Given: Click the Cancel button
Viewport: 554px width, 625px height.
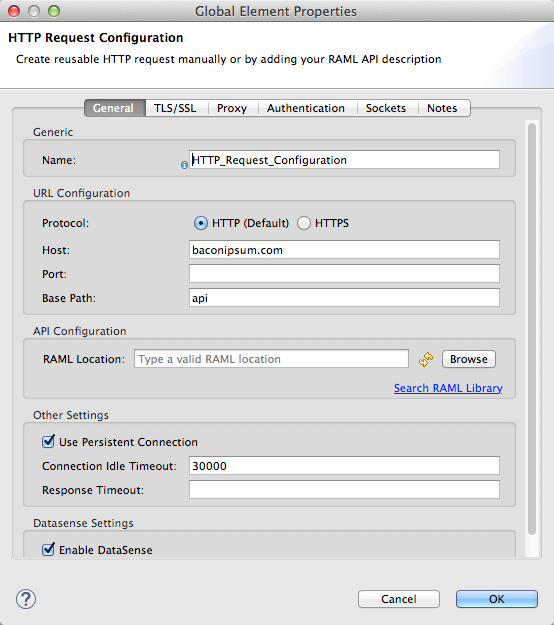Looking at the screenshot, I should [x=399, y=599].
